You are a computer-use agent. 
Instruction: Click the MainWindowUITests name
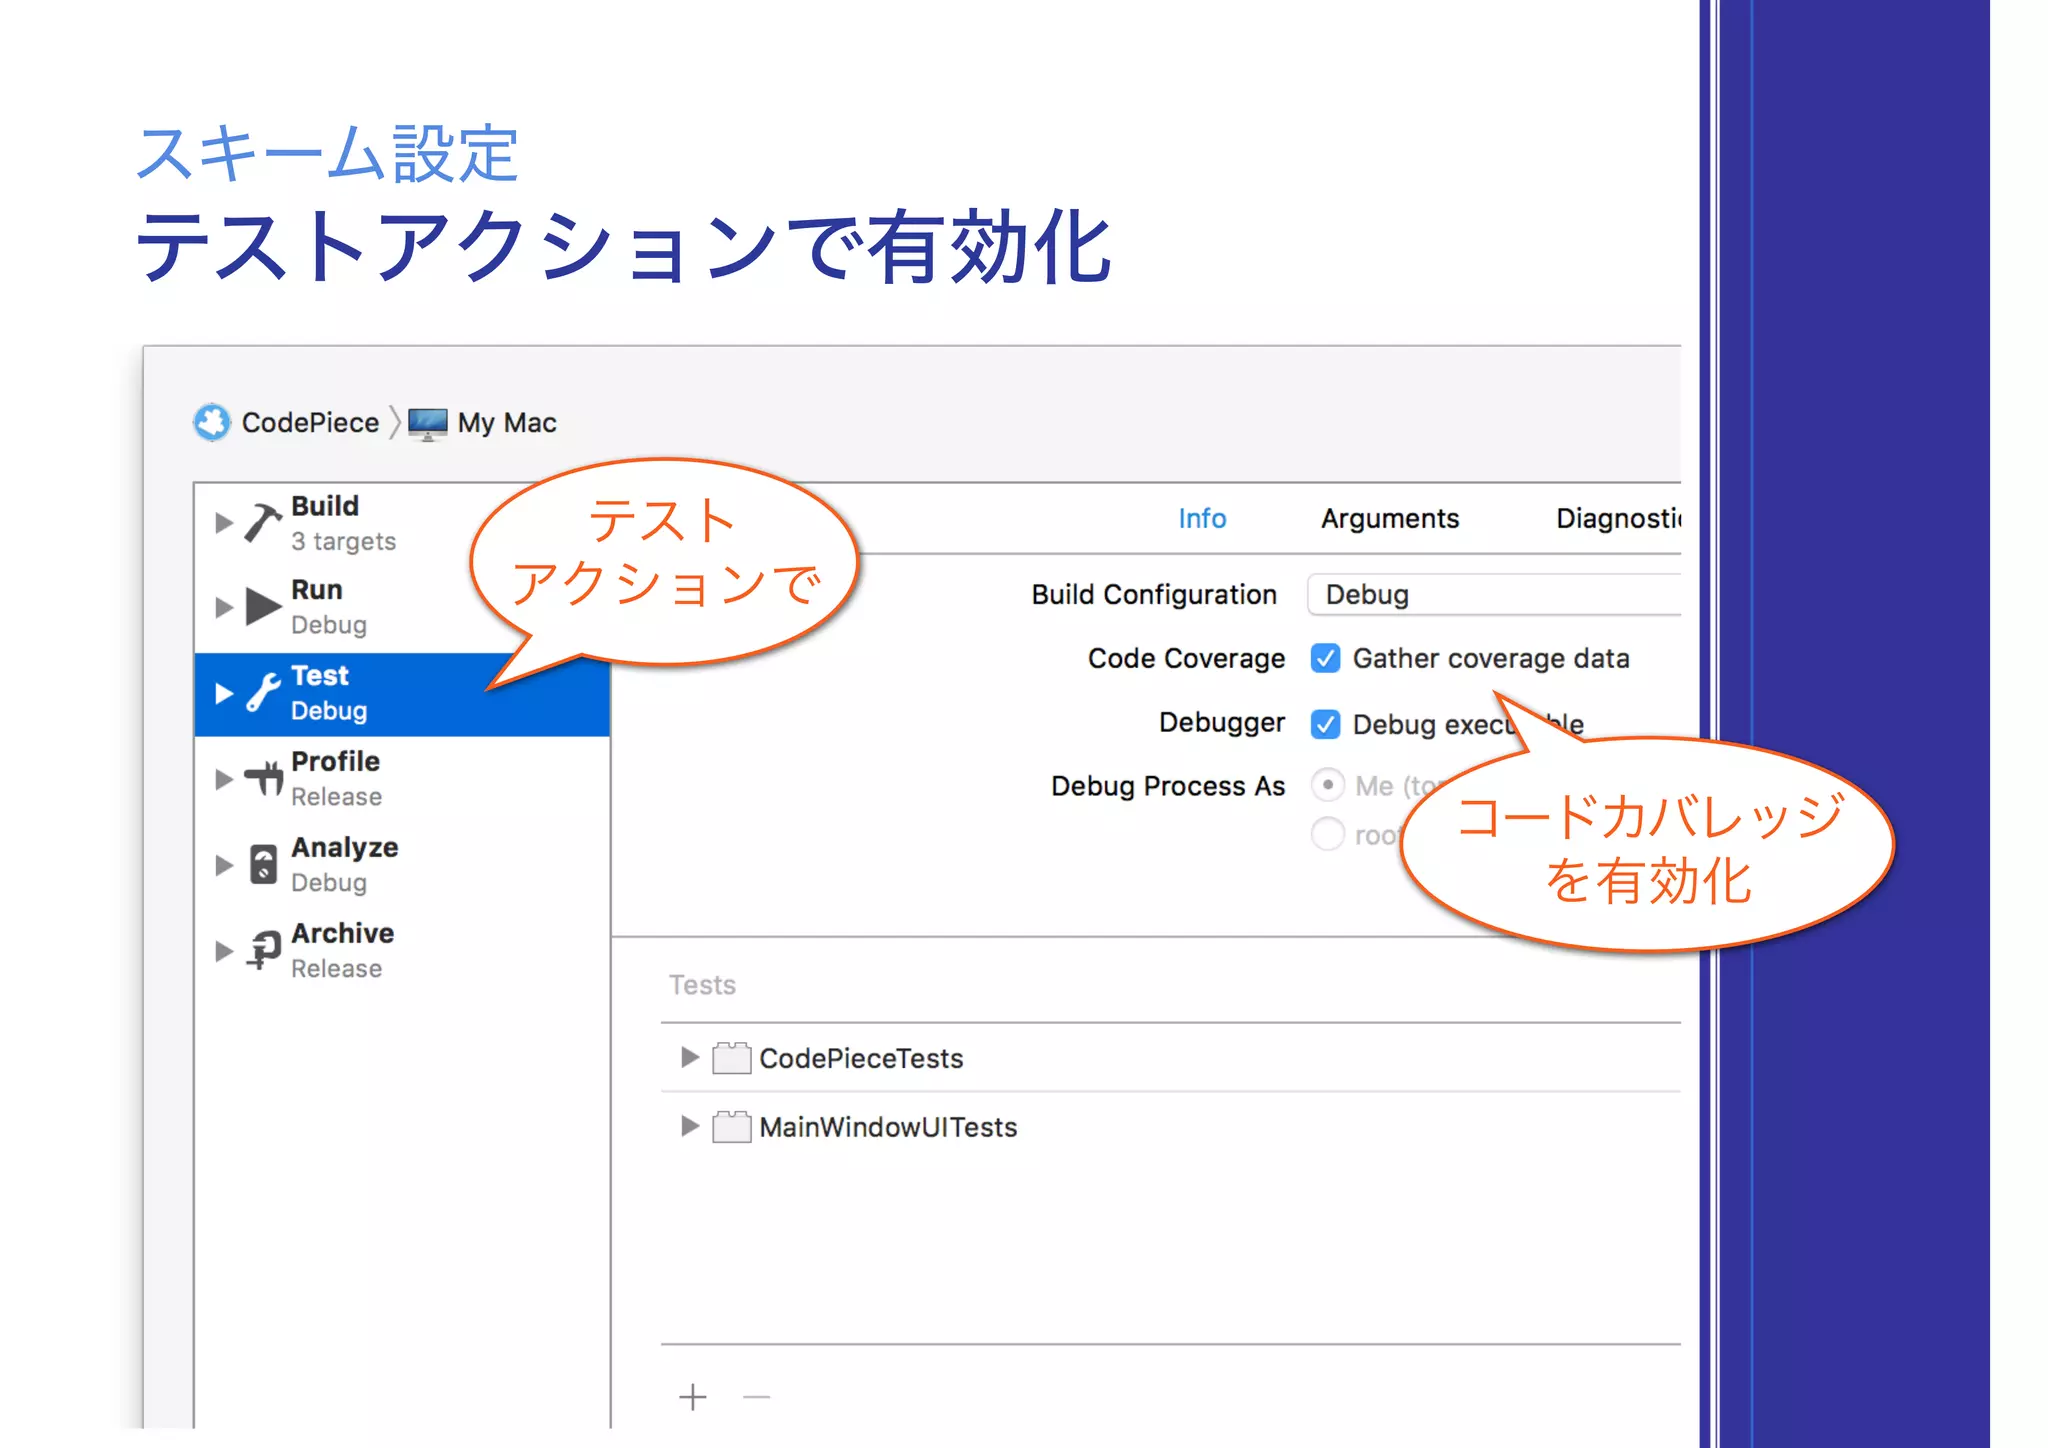(888, 1127)
